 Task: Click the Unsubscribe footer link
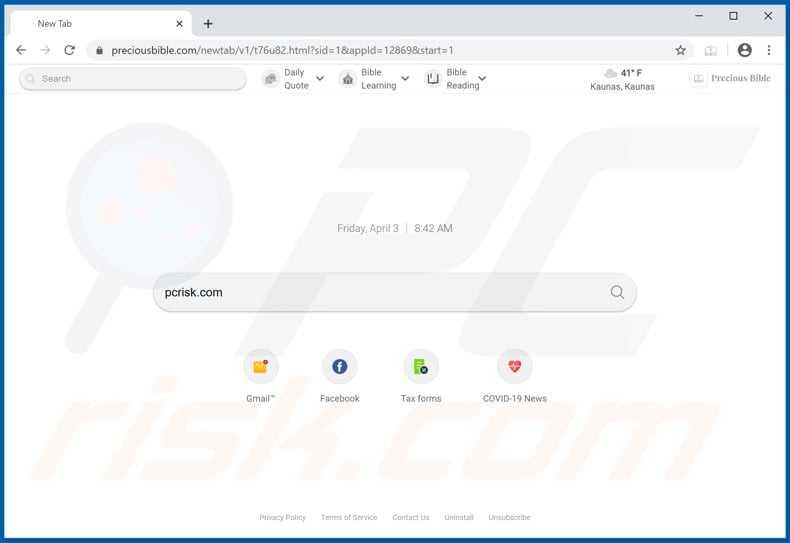(509, 517)
